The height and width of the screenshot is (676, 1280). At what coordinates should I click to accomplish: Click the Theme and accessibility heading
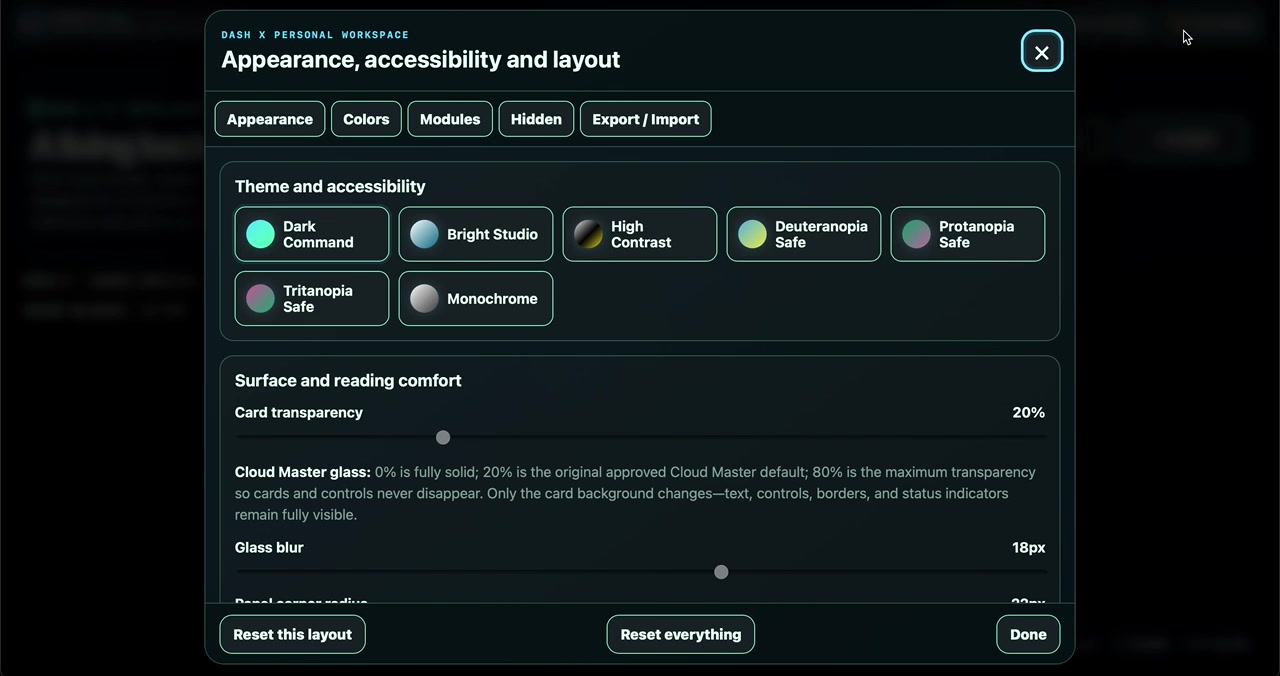point(330,186)
